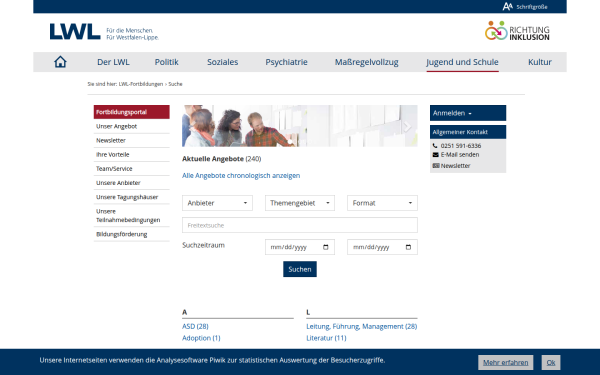Open Kultur menu

540,62
